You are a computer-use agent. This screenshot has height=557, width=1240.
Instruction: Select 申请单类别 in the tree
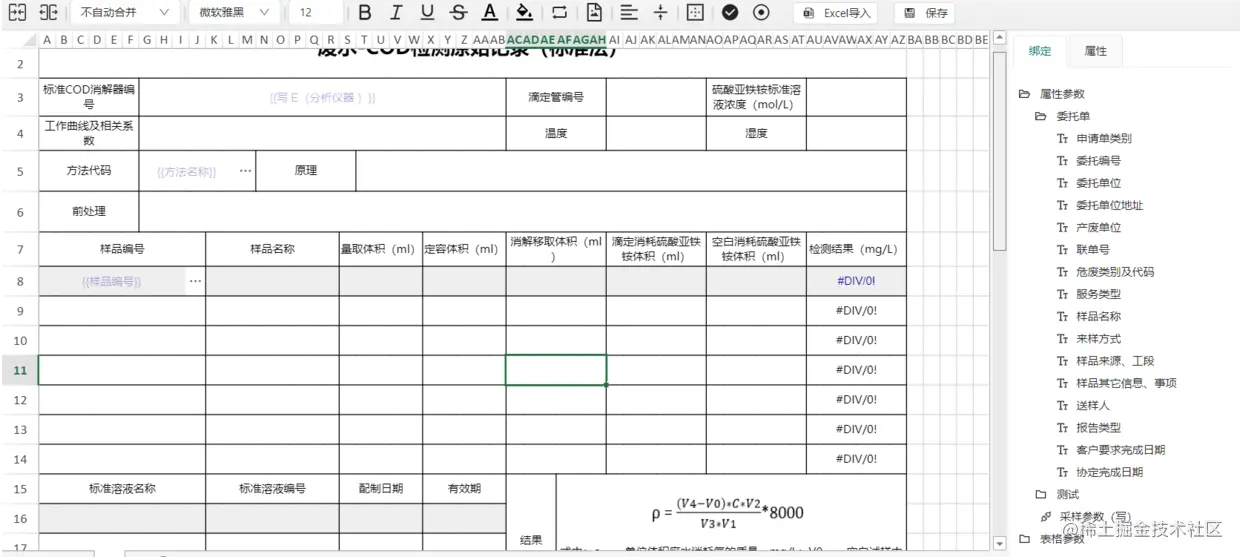pyautogui.click(x=1104, y=138)
